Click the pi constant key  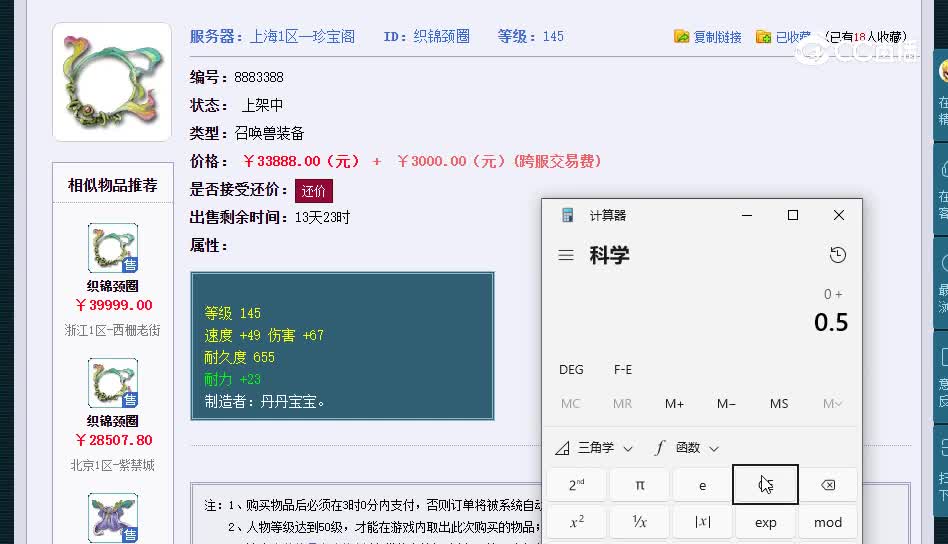640,485
